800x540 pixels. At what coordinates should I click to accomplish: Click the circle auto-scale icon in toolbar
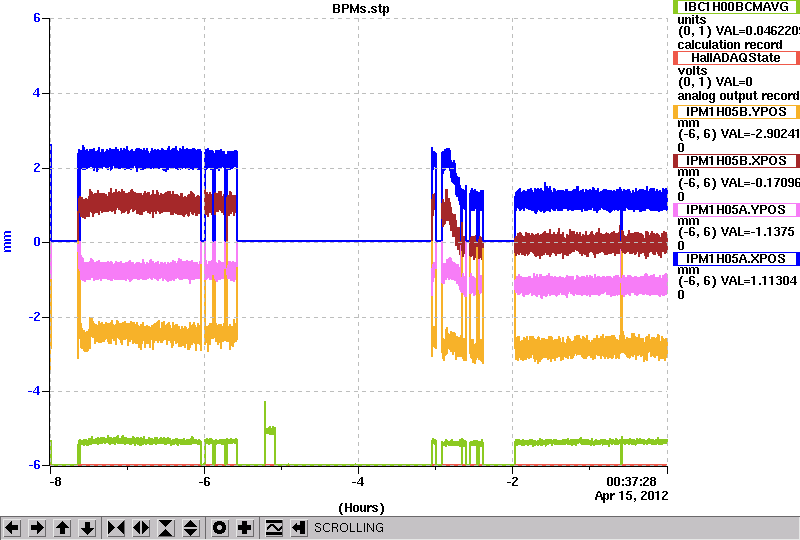click(219, 528)
